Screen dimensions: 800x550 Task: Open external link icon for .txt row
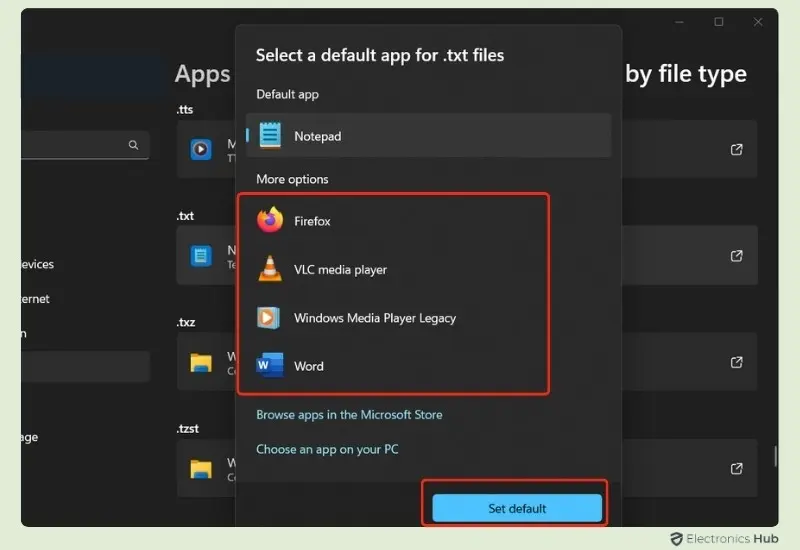(x=737, y=256)
